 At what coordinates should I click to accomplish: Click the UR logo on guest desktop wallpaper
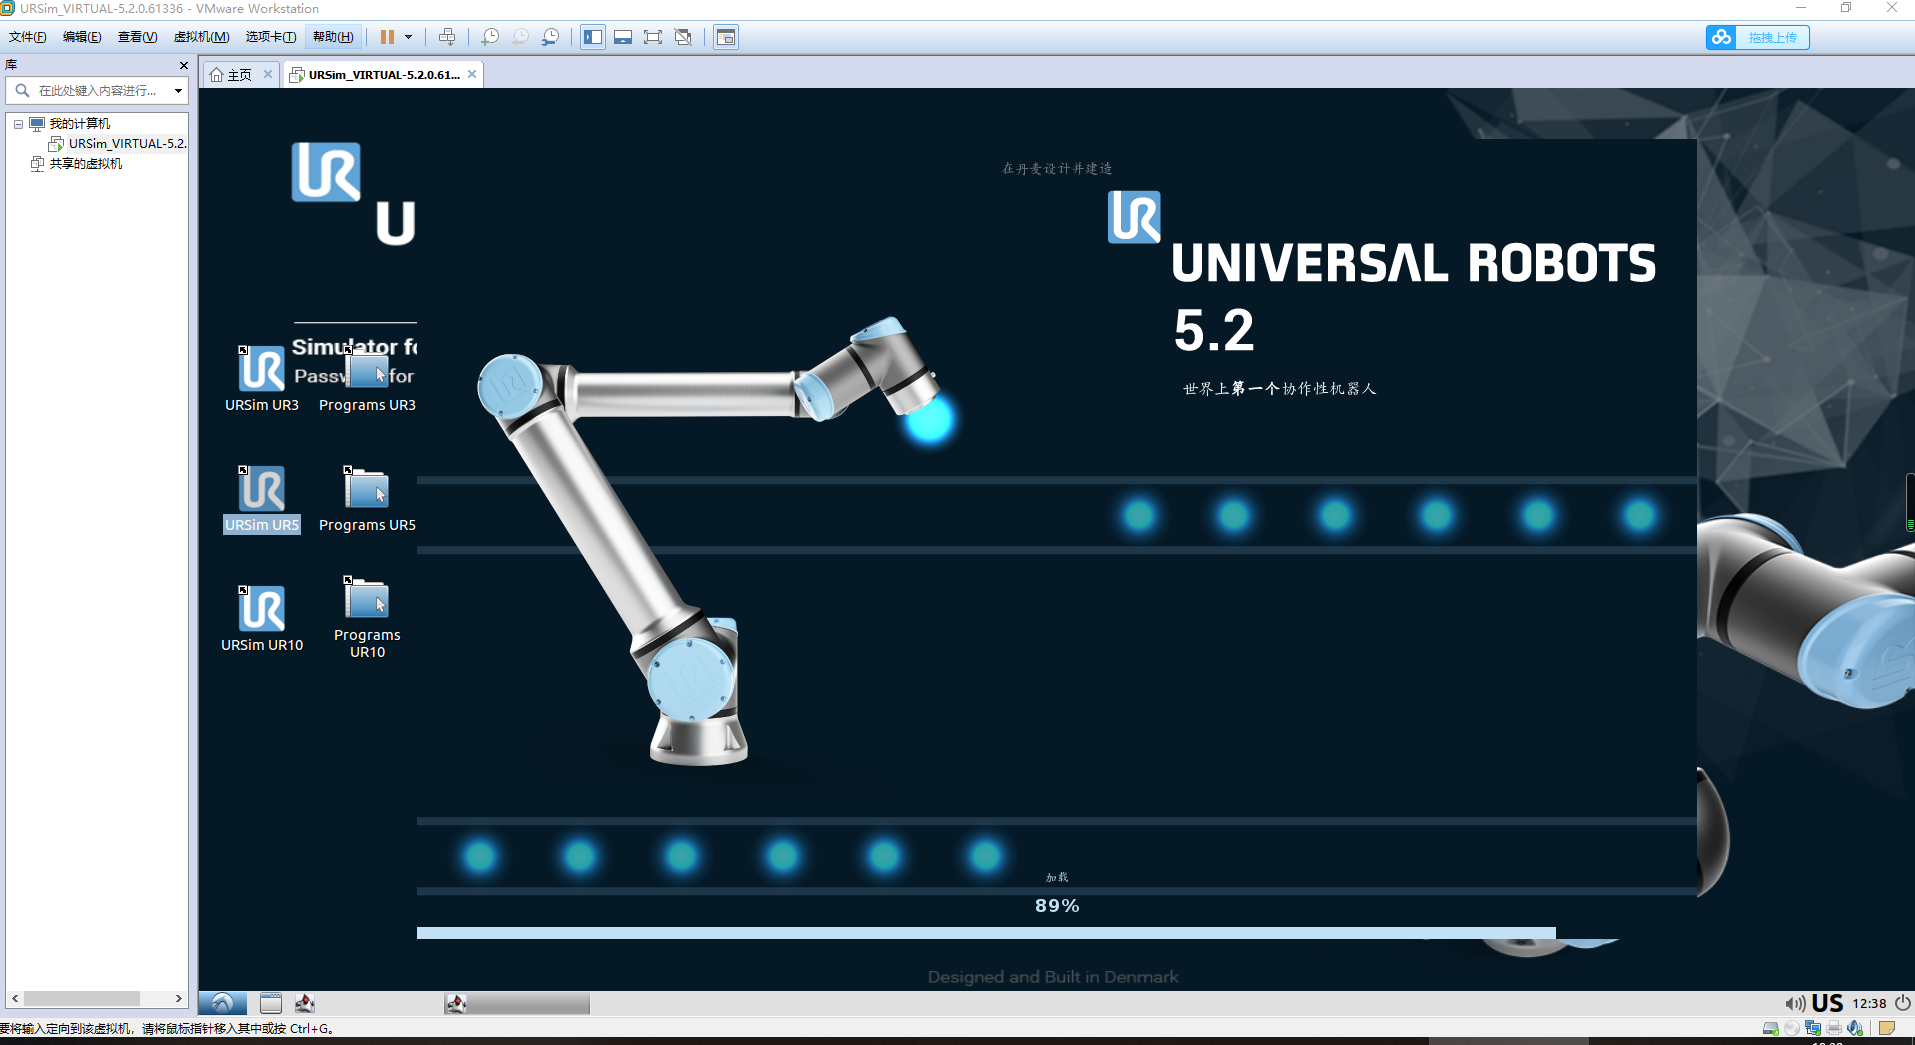tap(326, 172)
